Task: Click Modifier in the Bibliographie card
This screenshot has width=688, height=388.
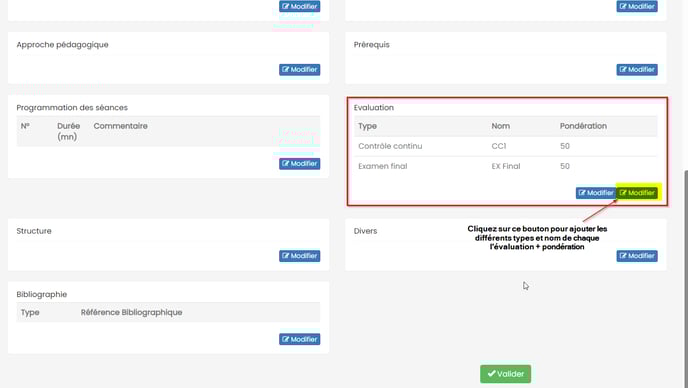Action: [x=299, y=339]
